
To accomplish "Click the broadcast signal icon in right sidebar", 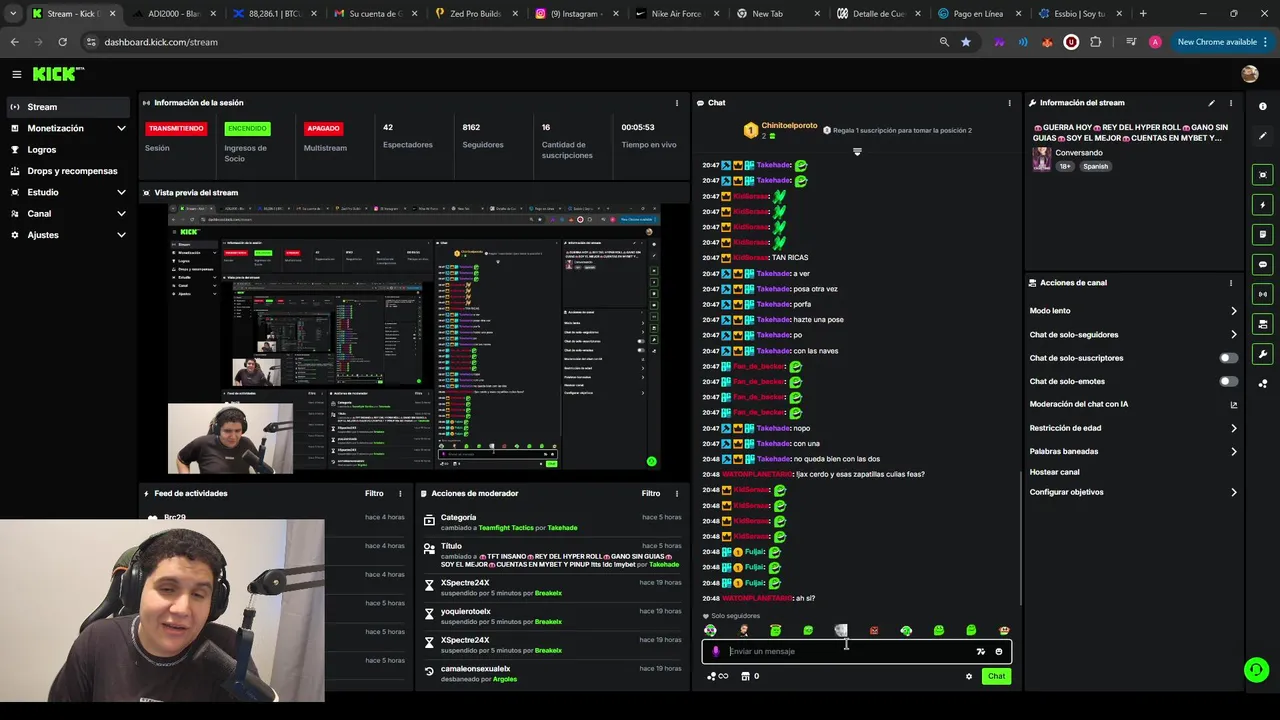I will click(1262, 294).
